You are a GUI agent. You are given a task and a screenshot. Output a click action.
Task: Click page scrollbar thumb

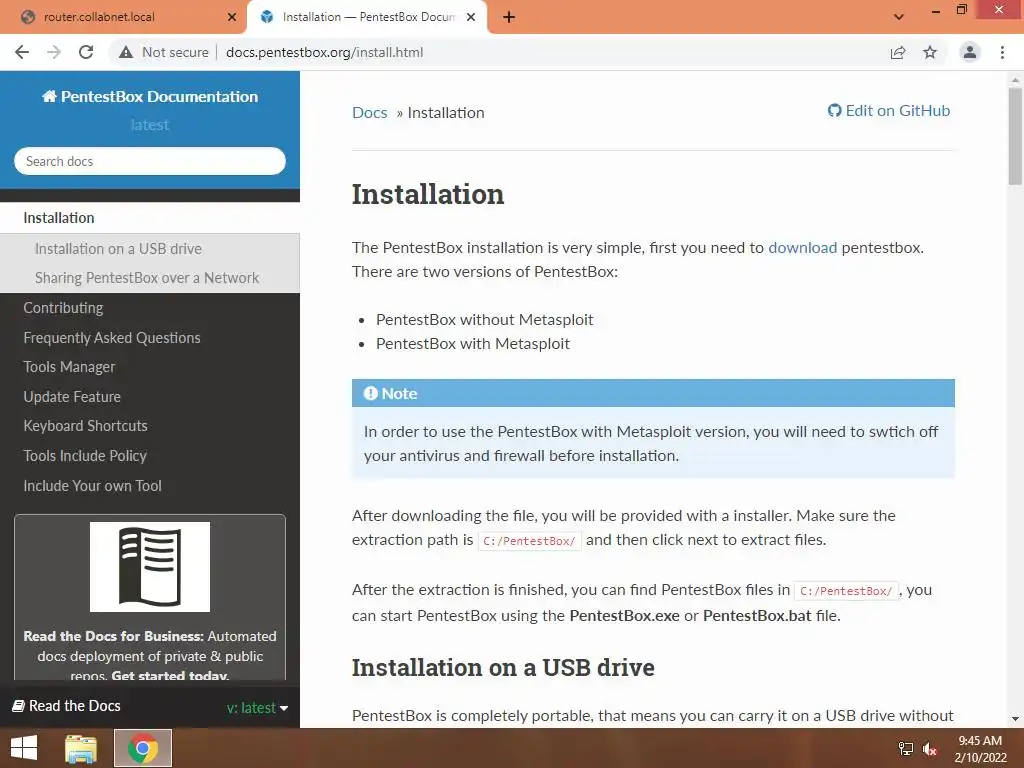[1015, 136]
